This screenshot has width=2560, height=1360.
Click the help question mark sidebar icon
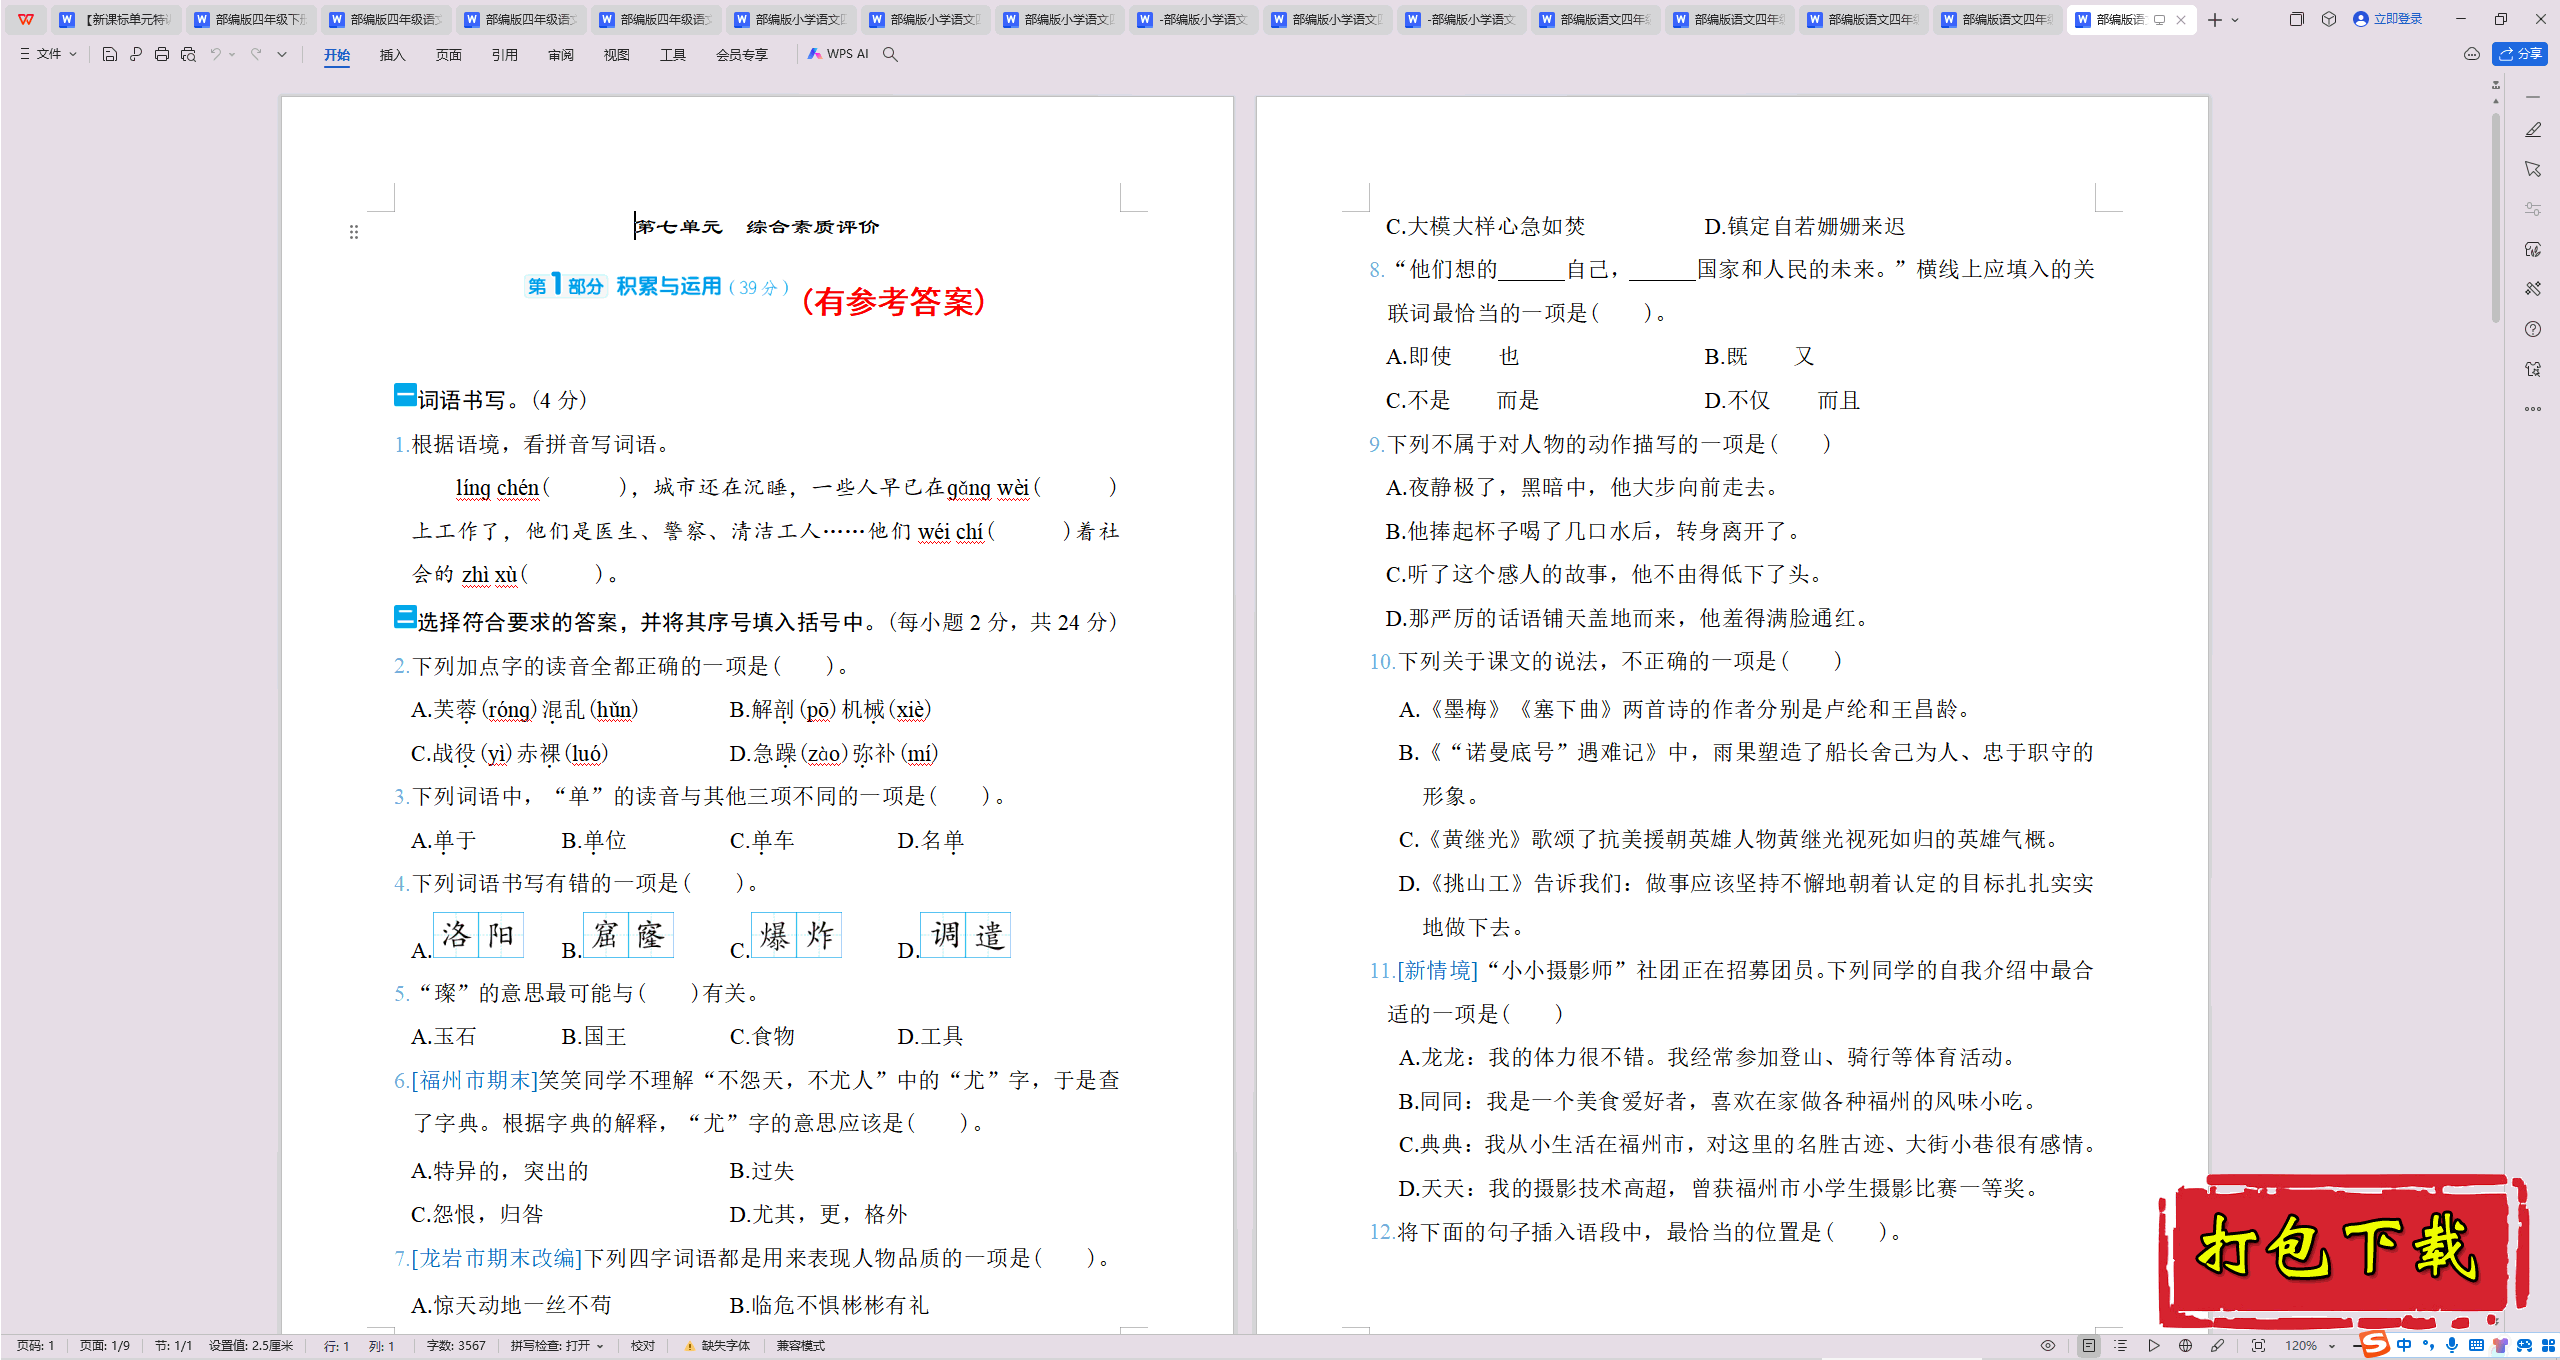click(x=2533, y=329)
